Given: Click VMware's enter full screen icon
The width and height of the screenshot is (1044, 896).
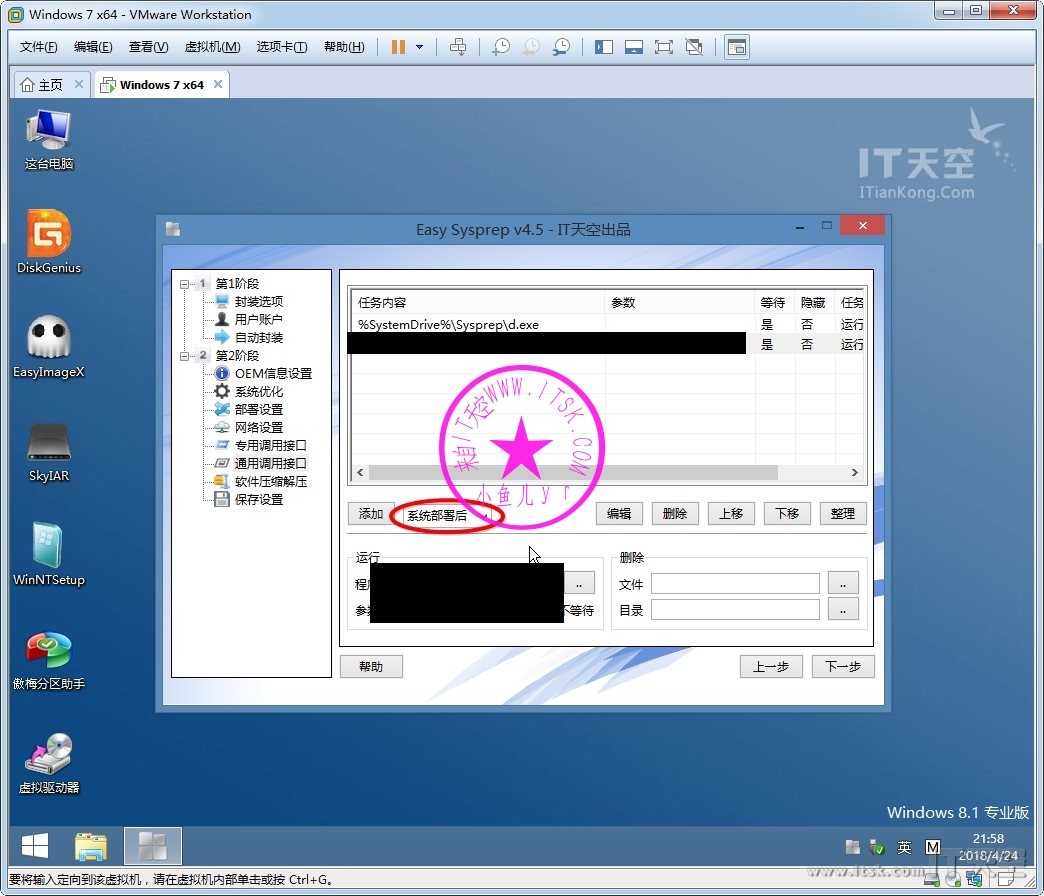Looking at the screenshot, I should [663, 47].
